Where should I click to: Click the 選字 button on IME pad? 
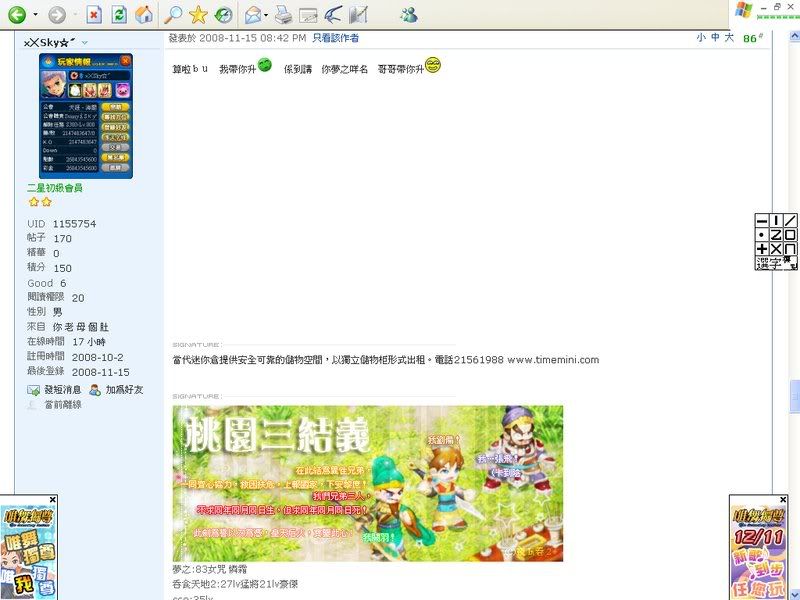(769, 263)
